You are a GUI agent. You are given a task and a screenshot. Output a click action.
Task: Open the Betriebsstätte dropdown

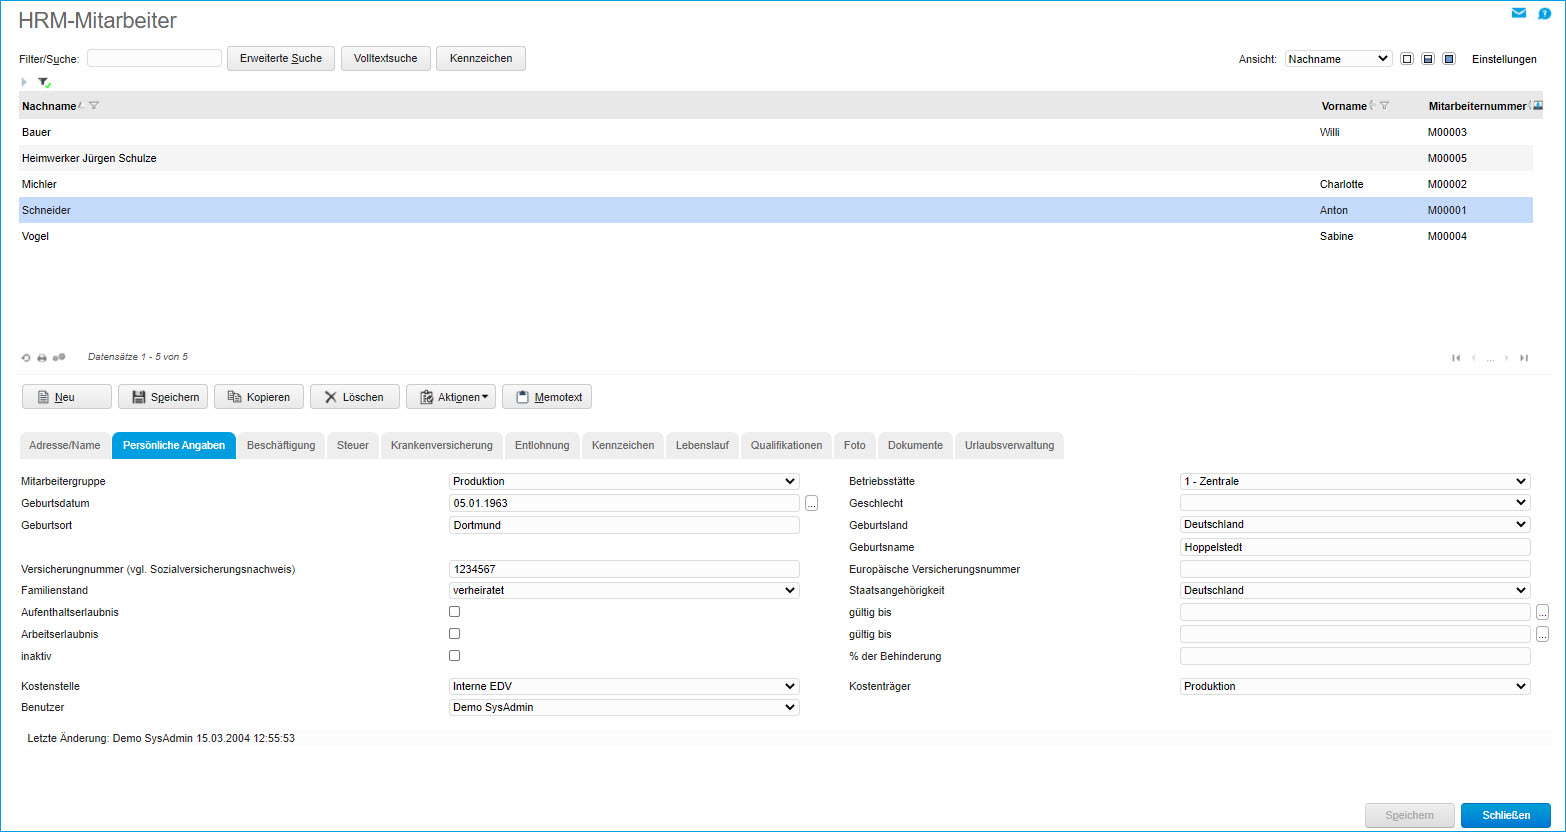[x=1355, y=481]
